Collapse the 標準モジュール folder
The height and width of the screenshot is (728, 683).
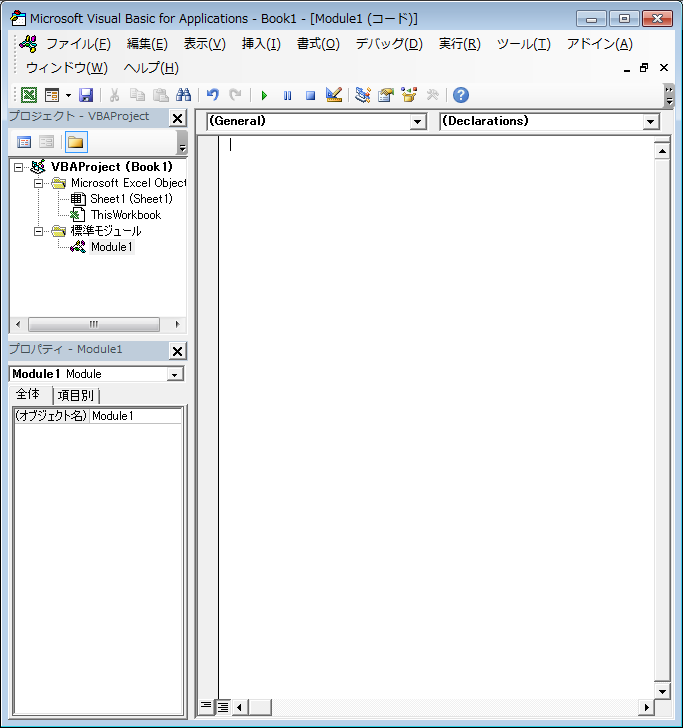click(39, 231)
